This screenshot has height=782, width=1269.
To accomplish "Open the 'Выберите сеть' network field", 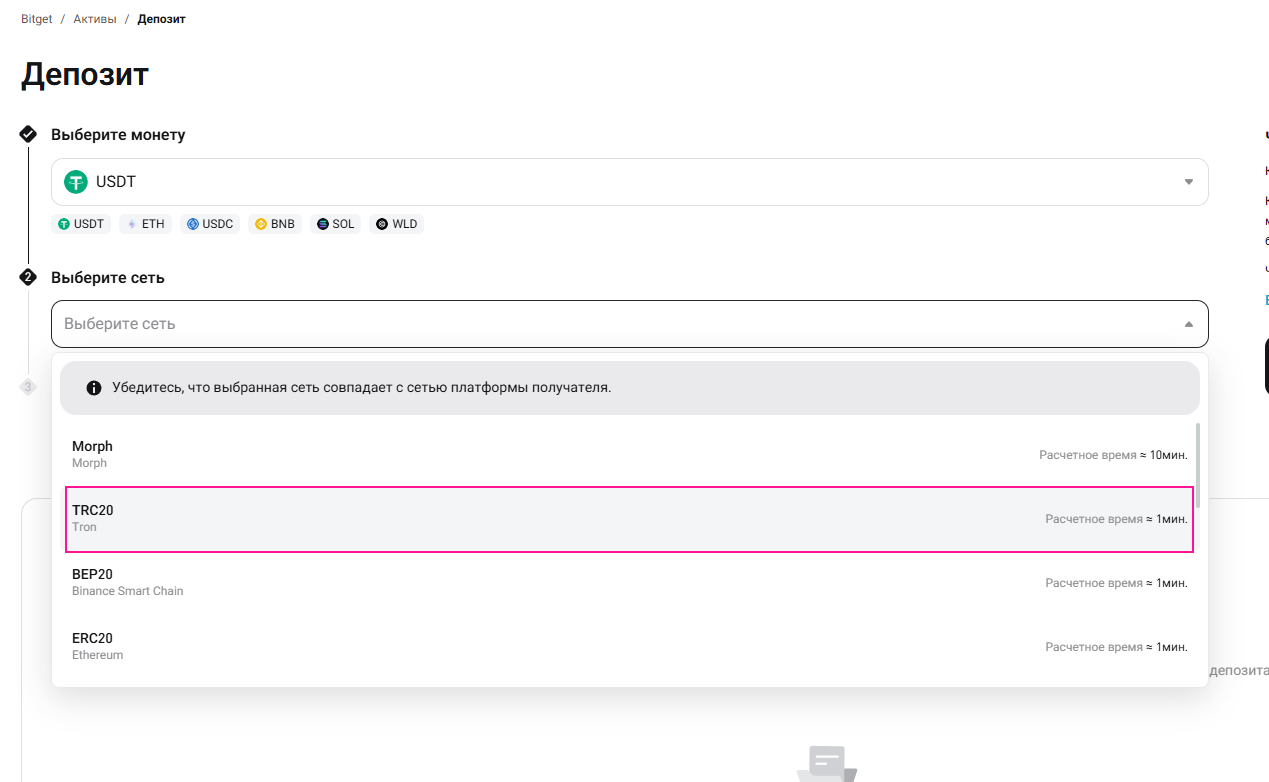I will pyautogui.click(x=600, y=324).
